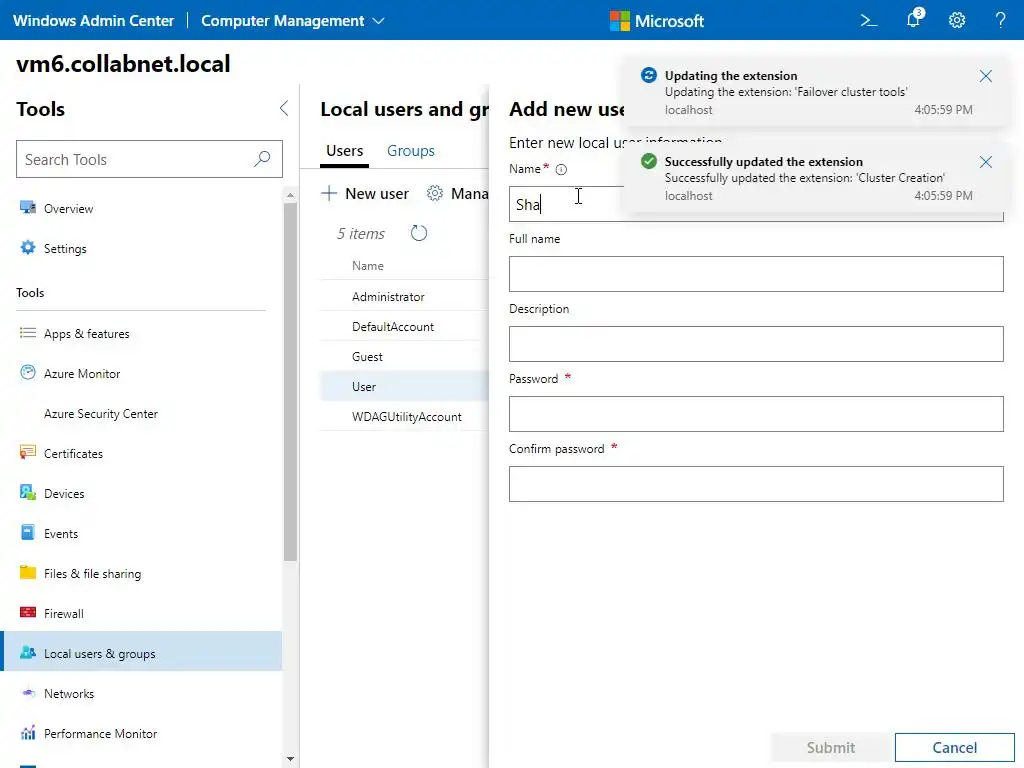Click the New user button
The width and height of the screenshot is (1024, 768).
tap(365, 193)
